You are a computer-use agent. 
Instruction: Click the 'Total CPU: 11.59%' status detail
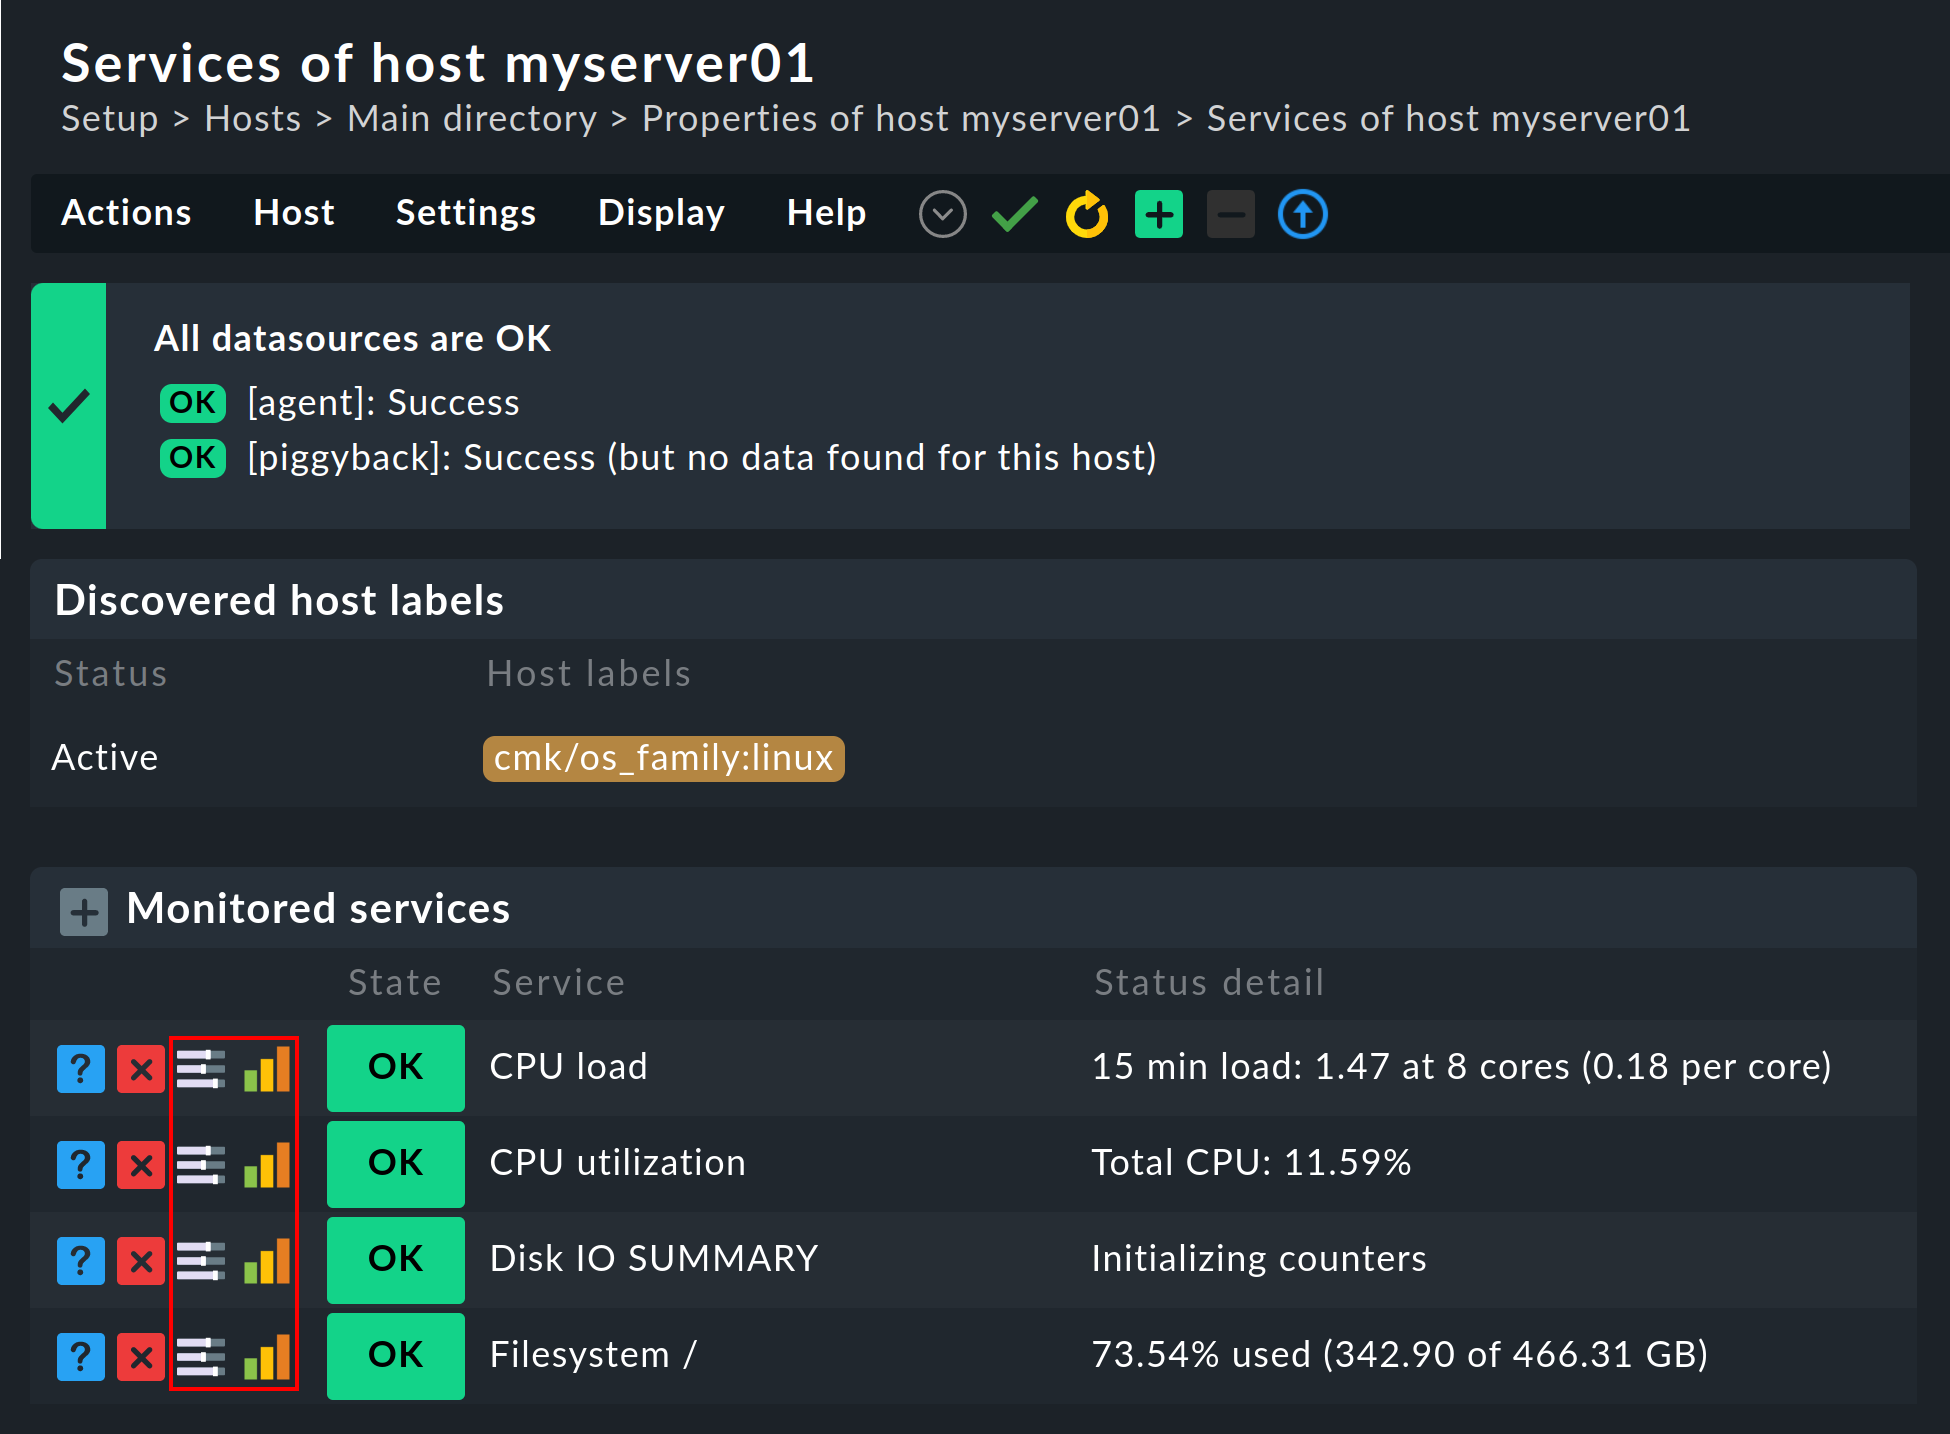[1252, 1163]
